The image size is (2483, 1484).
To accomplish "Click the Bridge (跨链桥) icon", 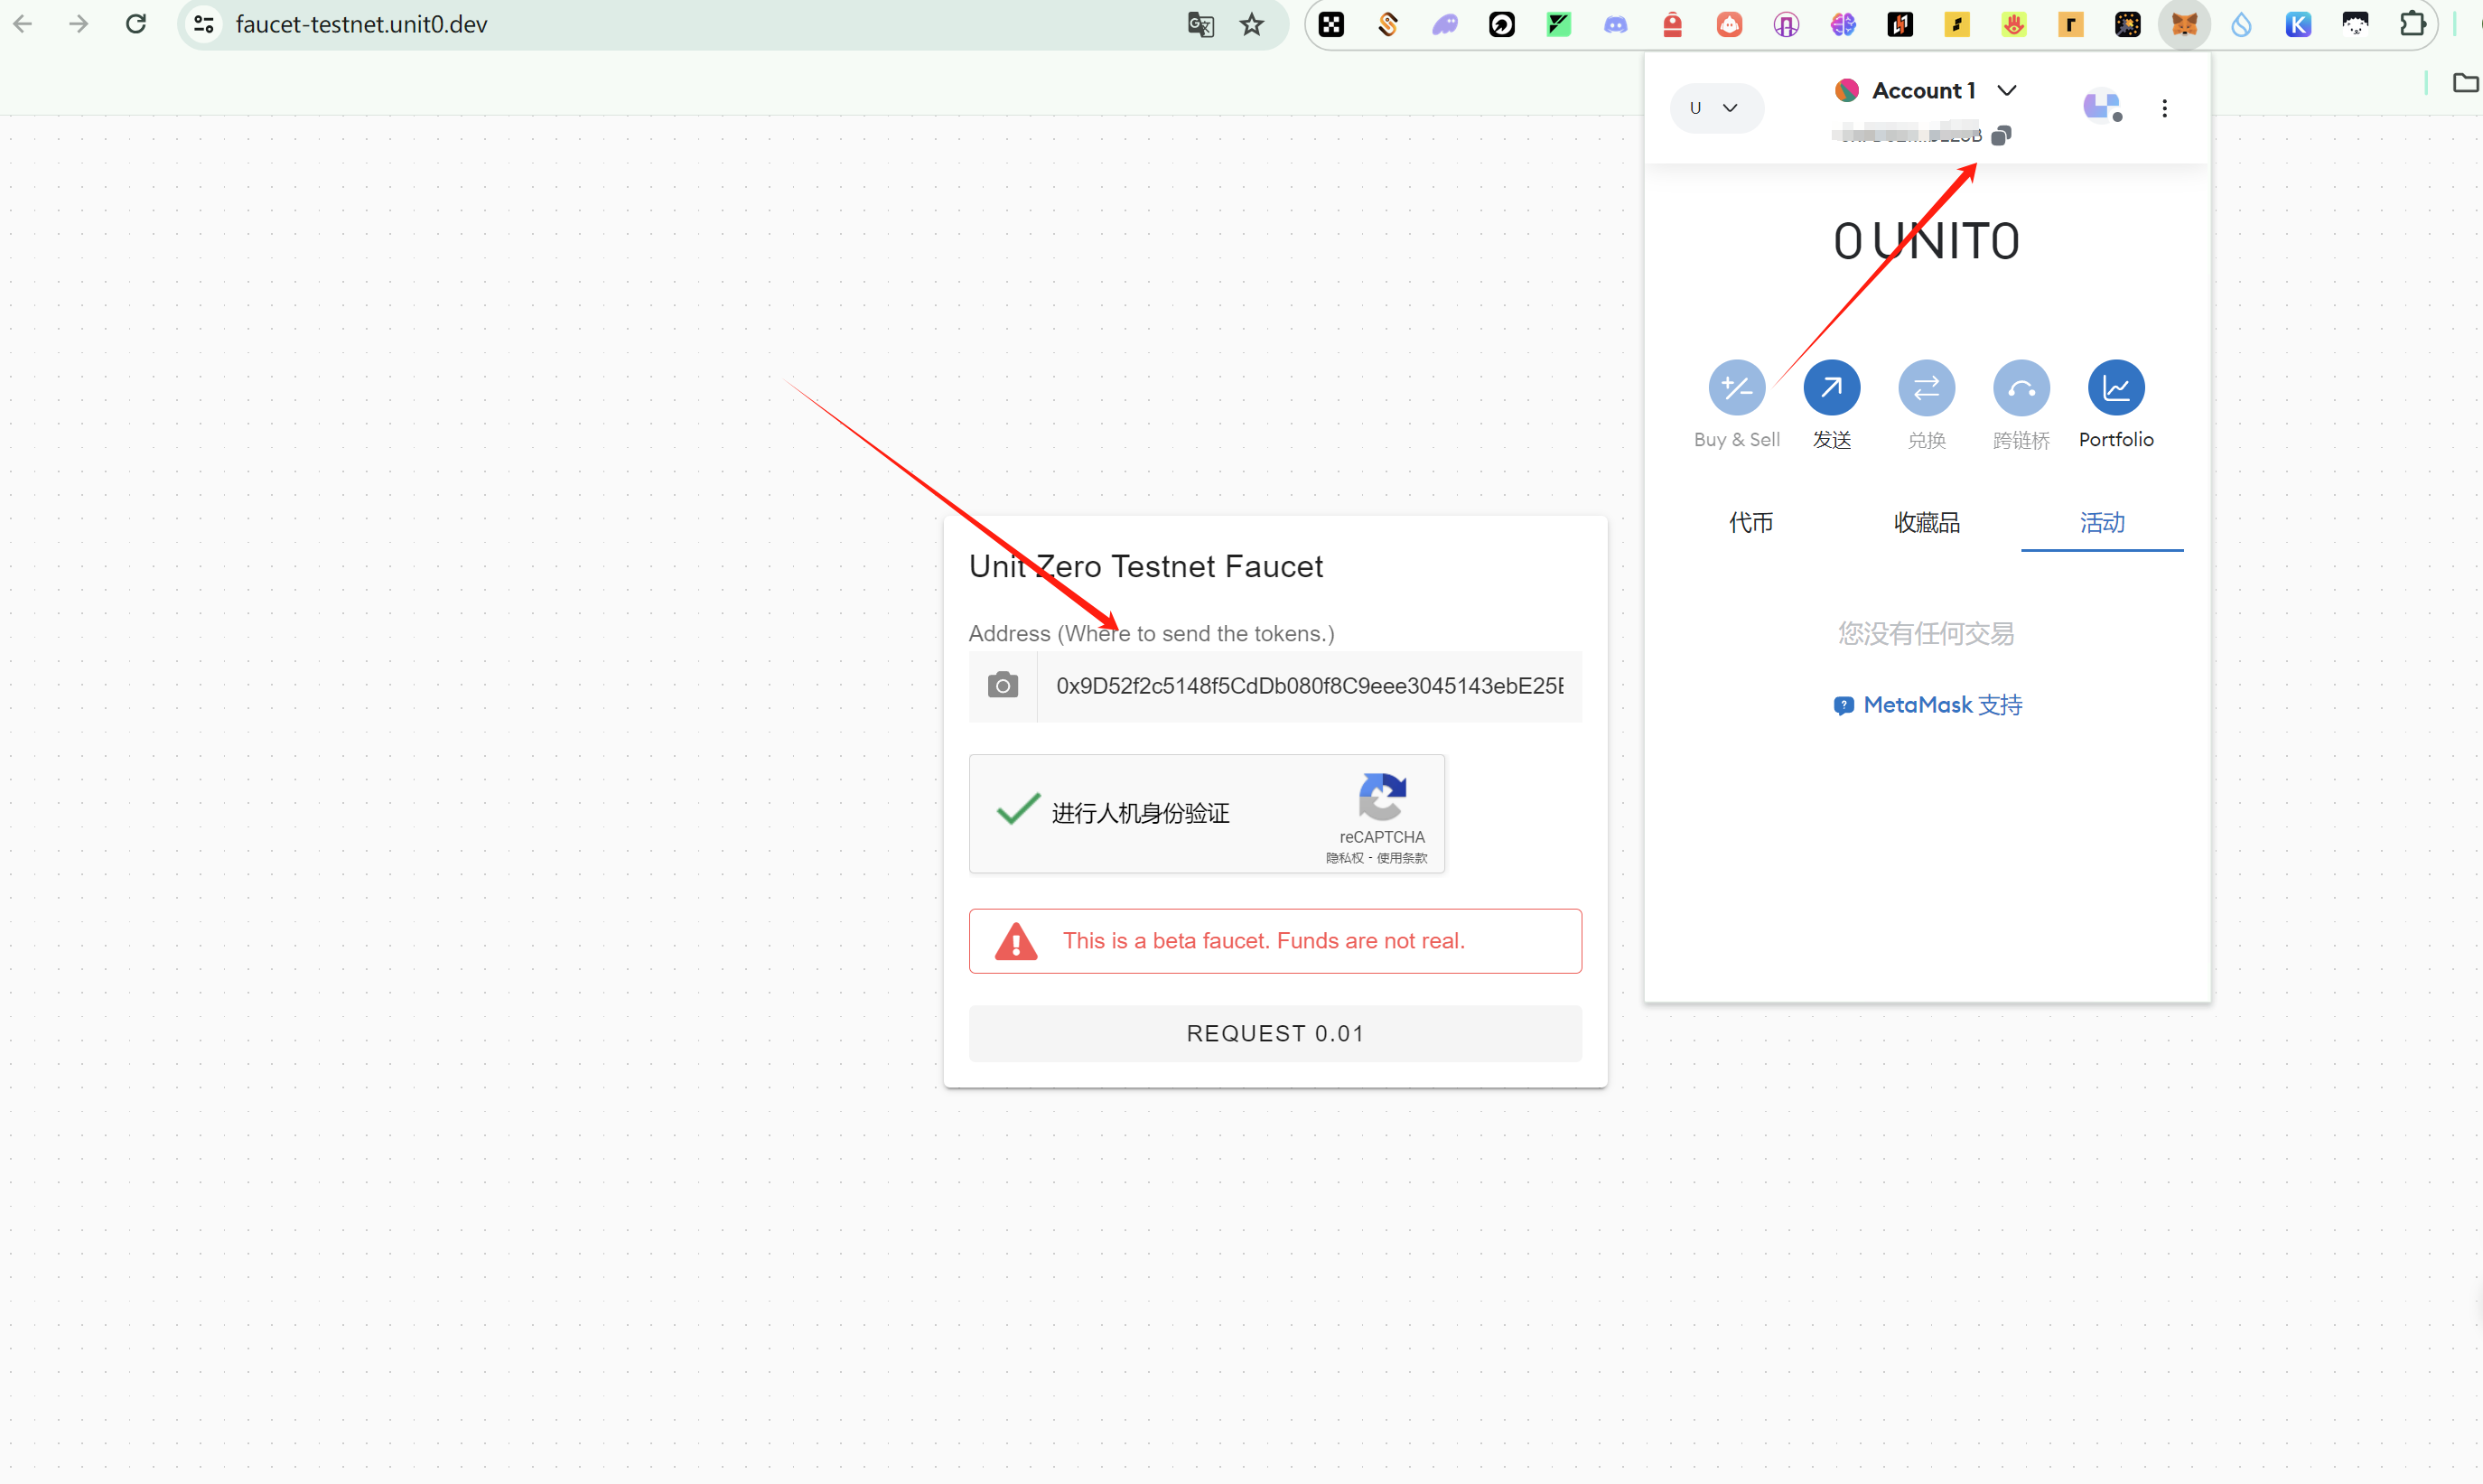I will point(2021,388).
